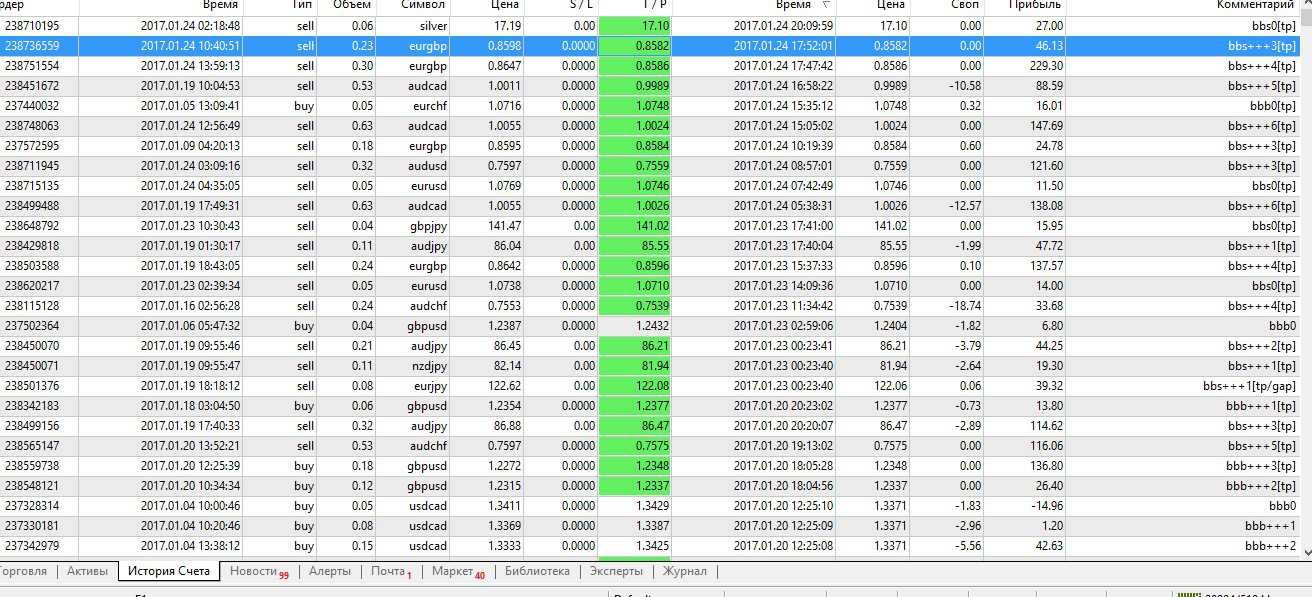Open the Активы tab
The image size is (1312, 597).
pyautogui.click(x=87, y=571)
